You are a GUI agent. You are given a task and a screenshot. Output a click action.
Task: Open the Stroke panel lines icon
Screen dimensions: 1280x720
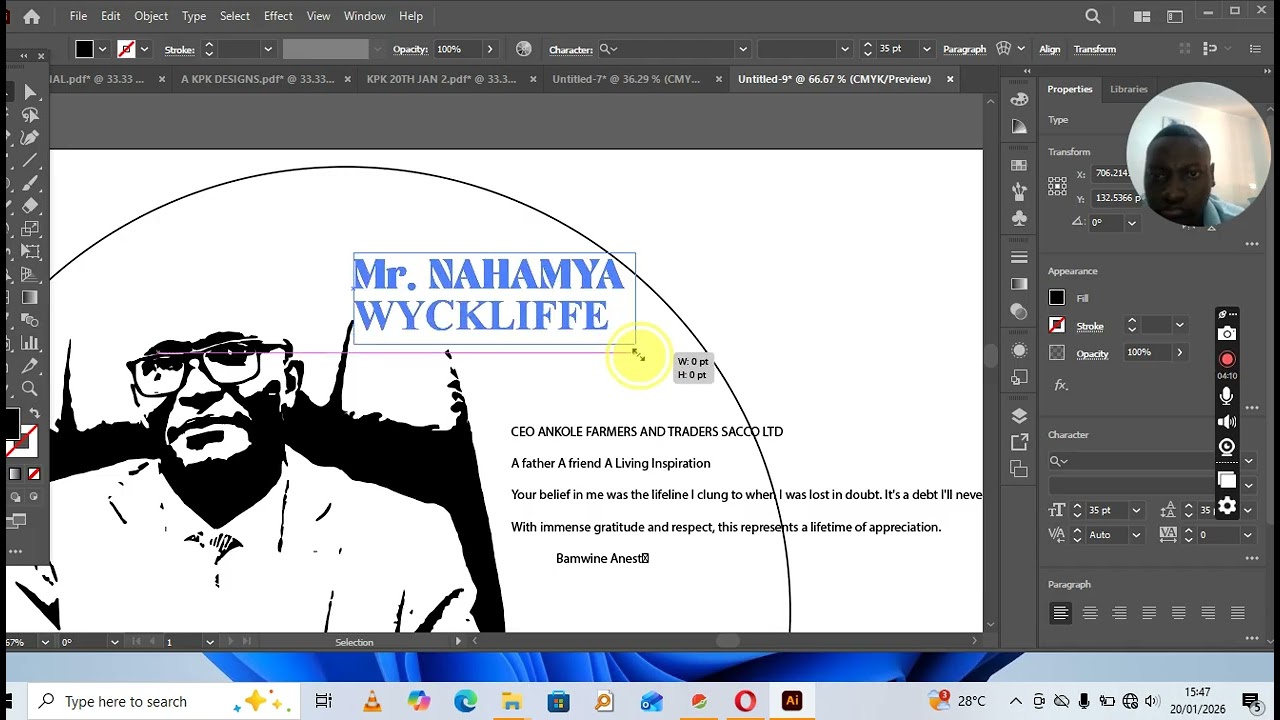tap(1019, 257)
